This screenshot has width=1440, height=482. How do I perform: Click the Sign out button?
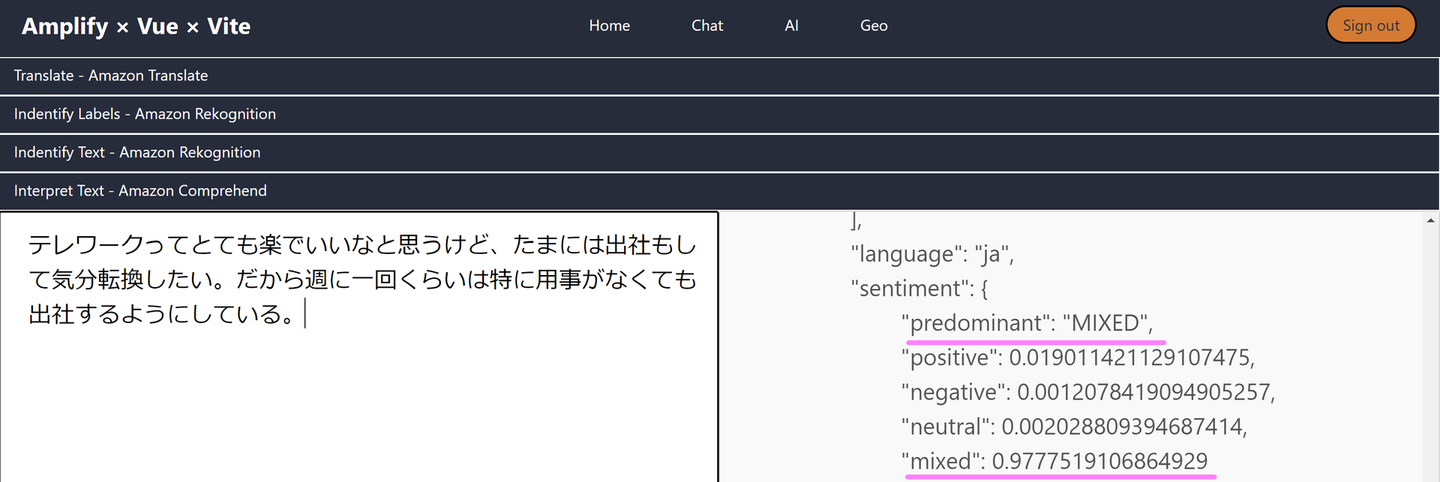pyautogui.click(x=1370, y=26)
